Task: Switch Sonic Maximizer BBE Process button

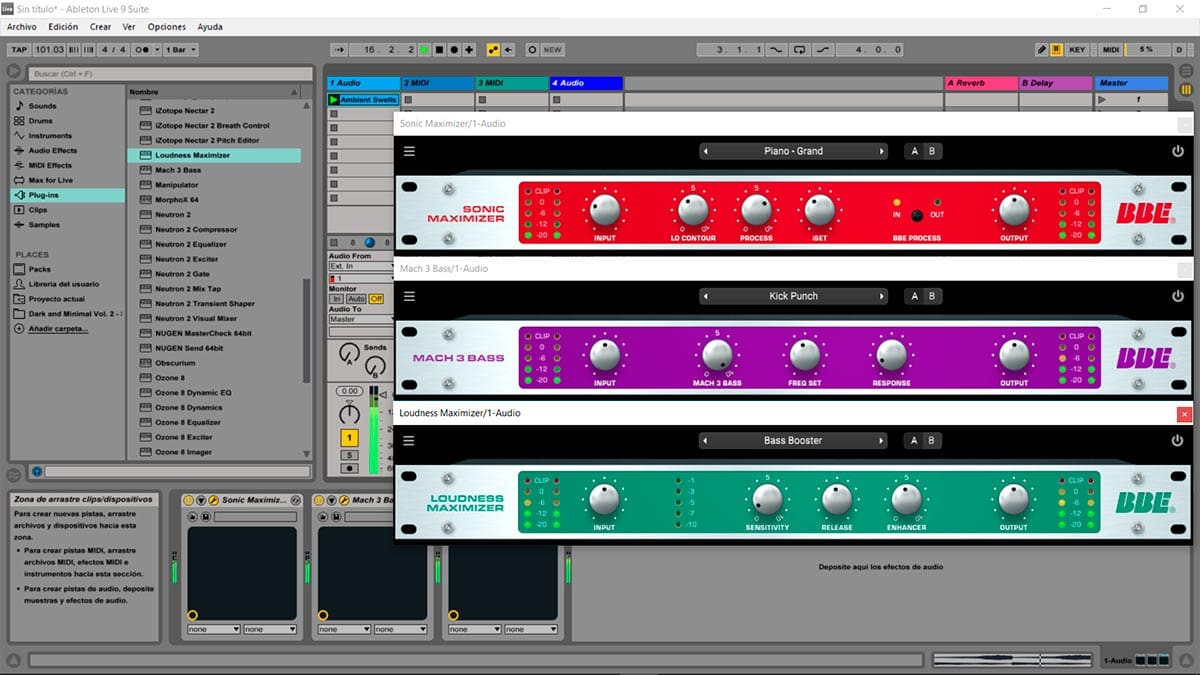Action: tap(916, 215)
